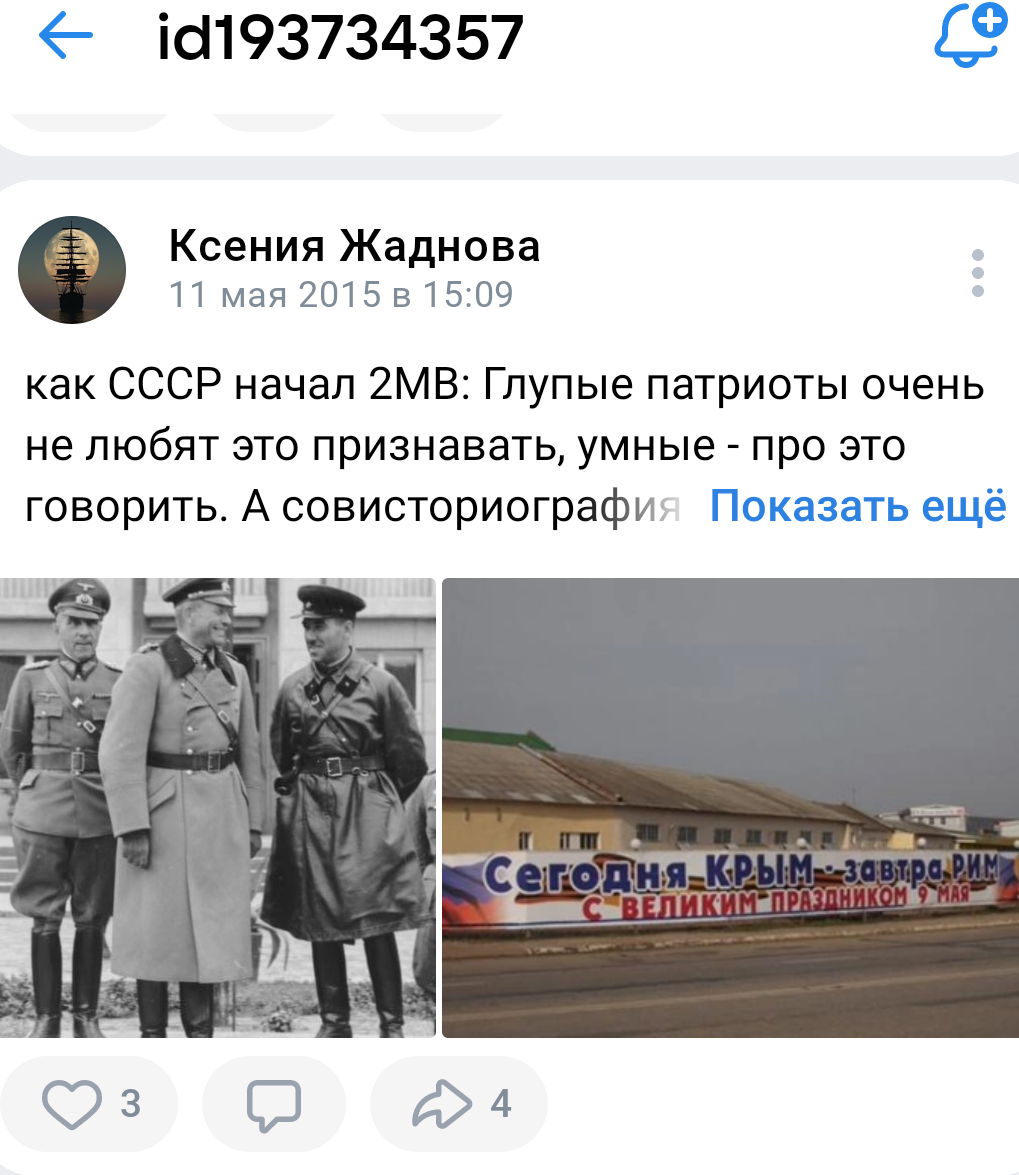View the Крым banner photo

pyautogui.click(x=731, y=808)
